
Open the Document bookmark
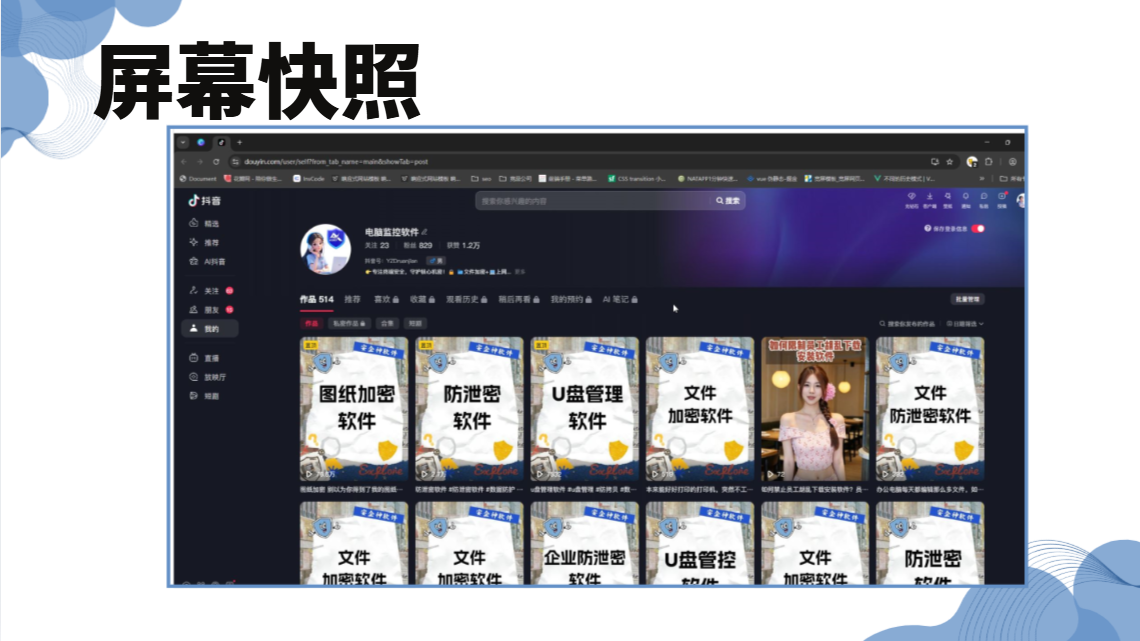coord(198,178)
